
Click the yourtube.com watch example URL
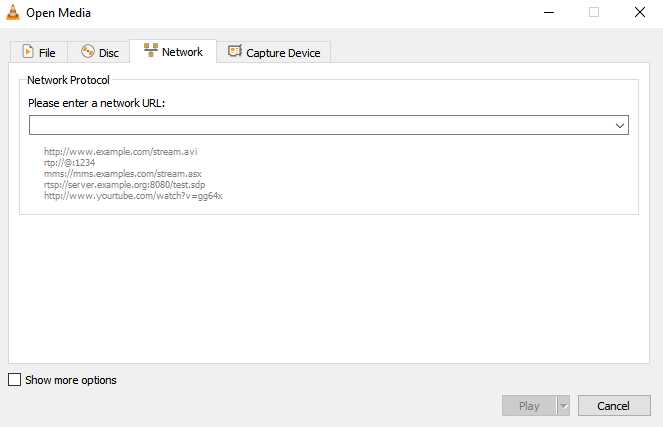pos(133,196)
